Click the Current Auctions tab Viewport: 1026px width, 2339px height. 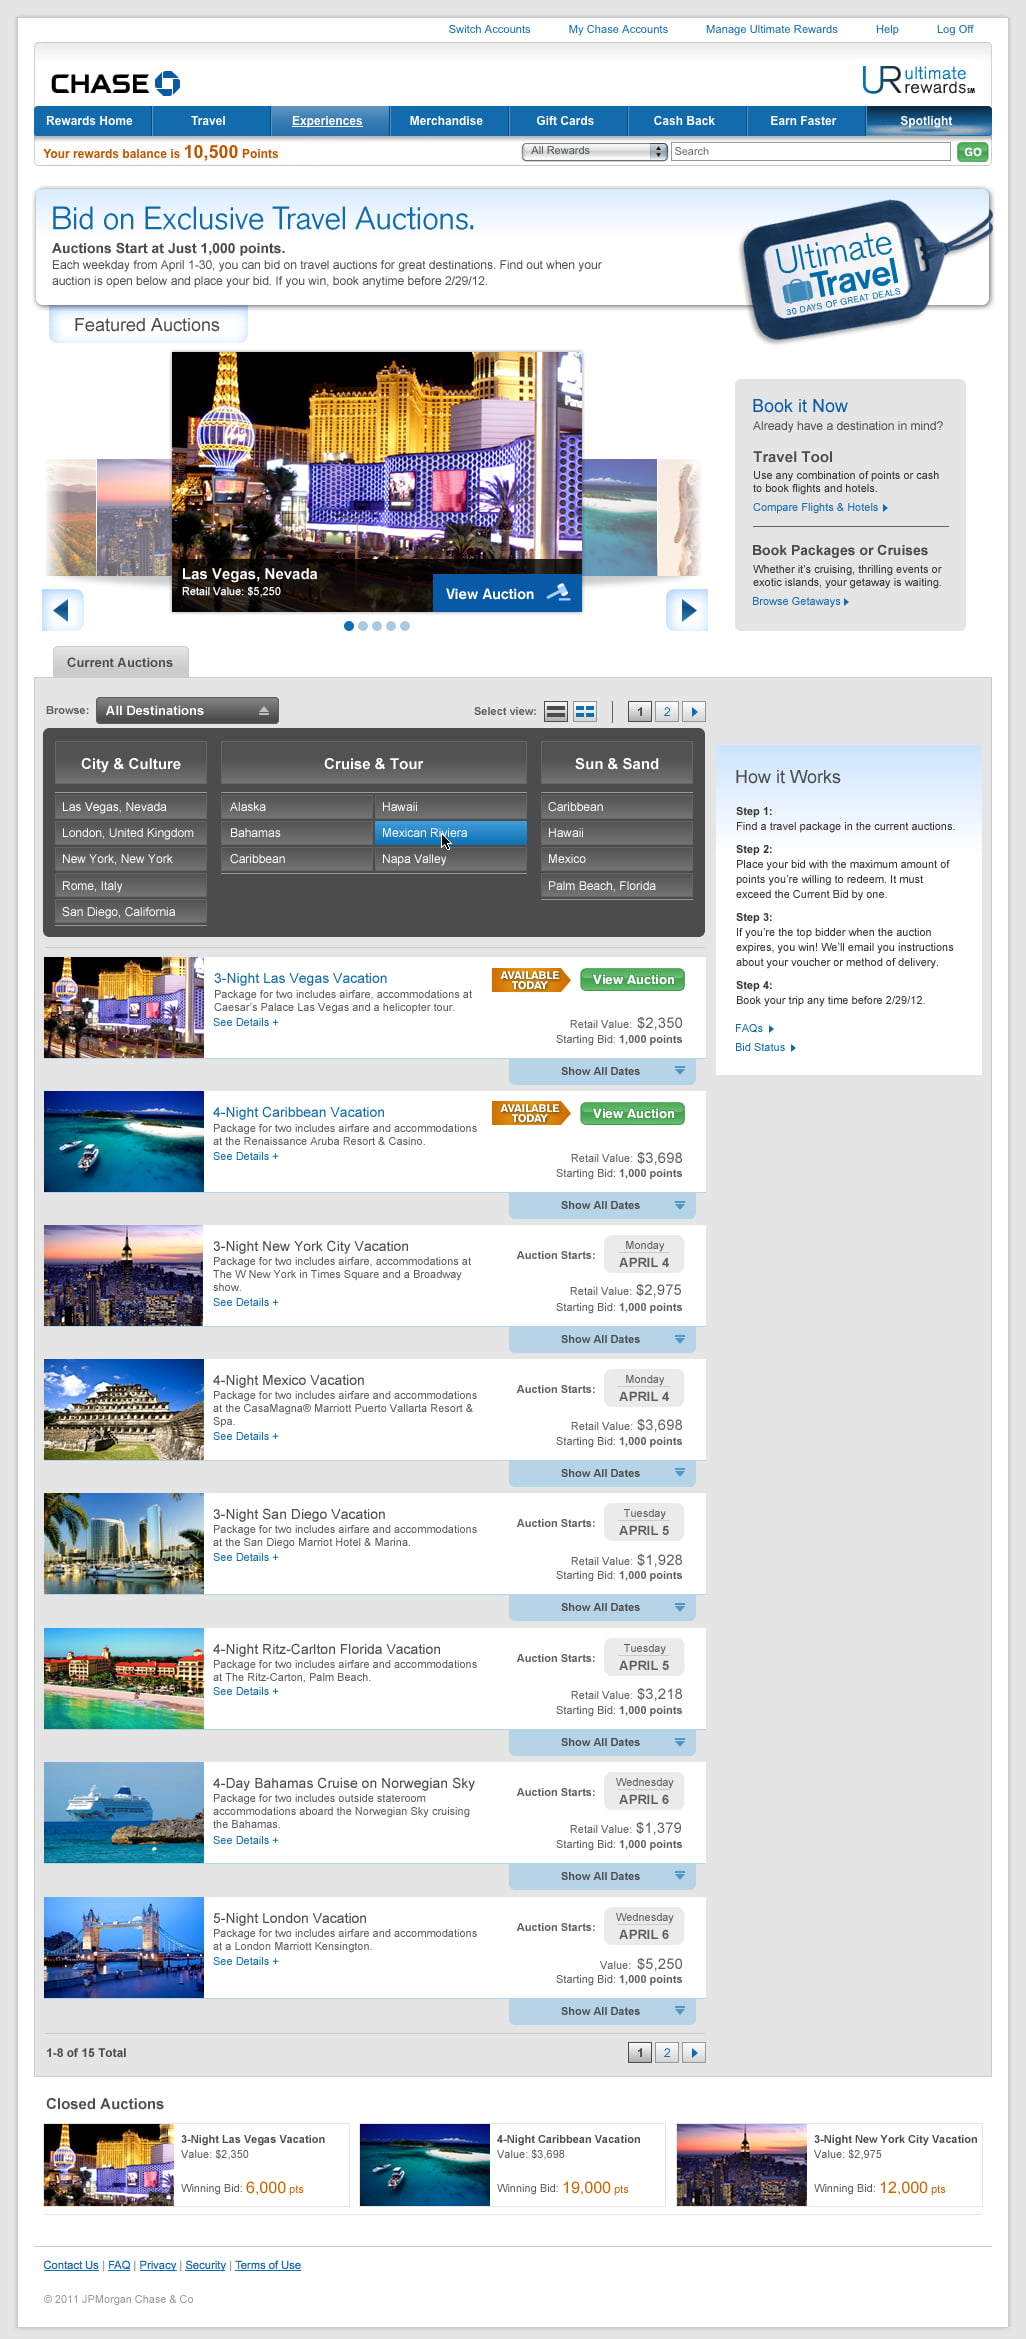click(120, 663)
